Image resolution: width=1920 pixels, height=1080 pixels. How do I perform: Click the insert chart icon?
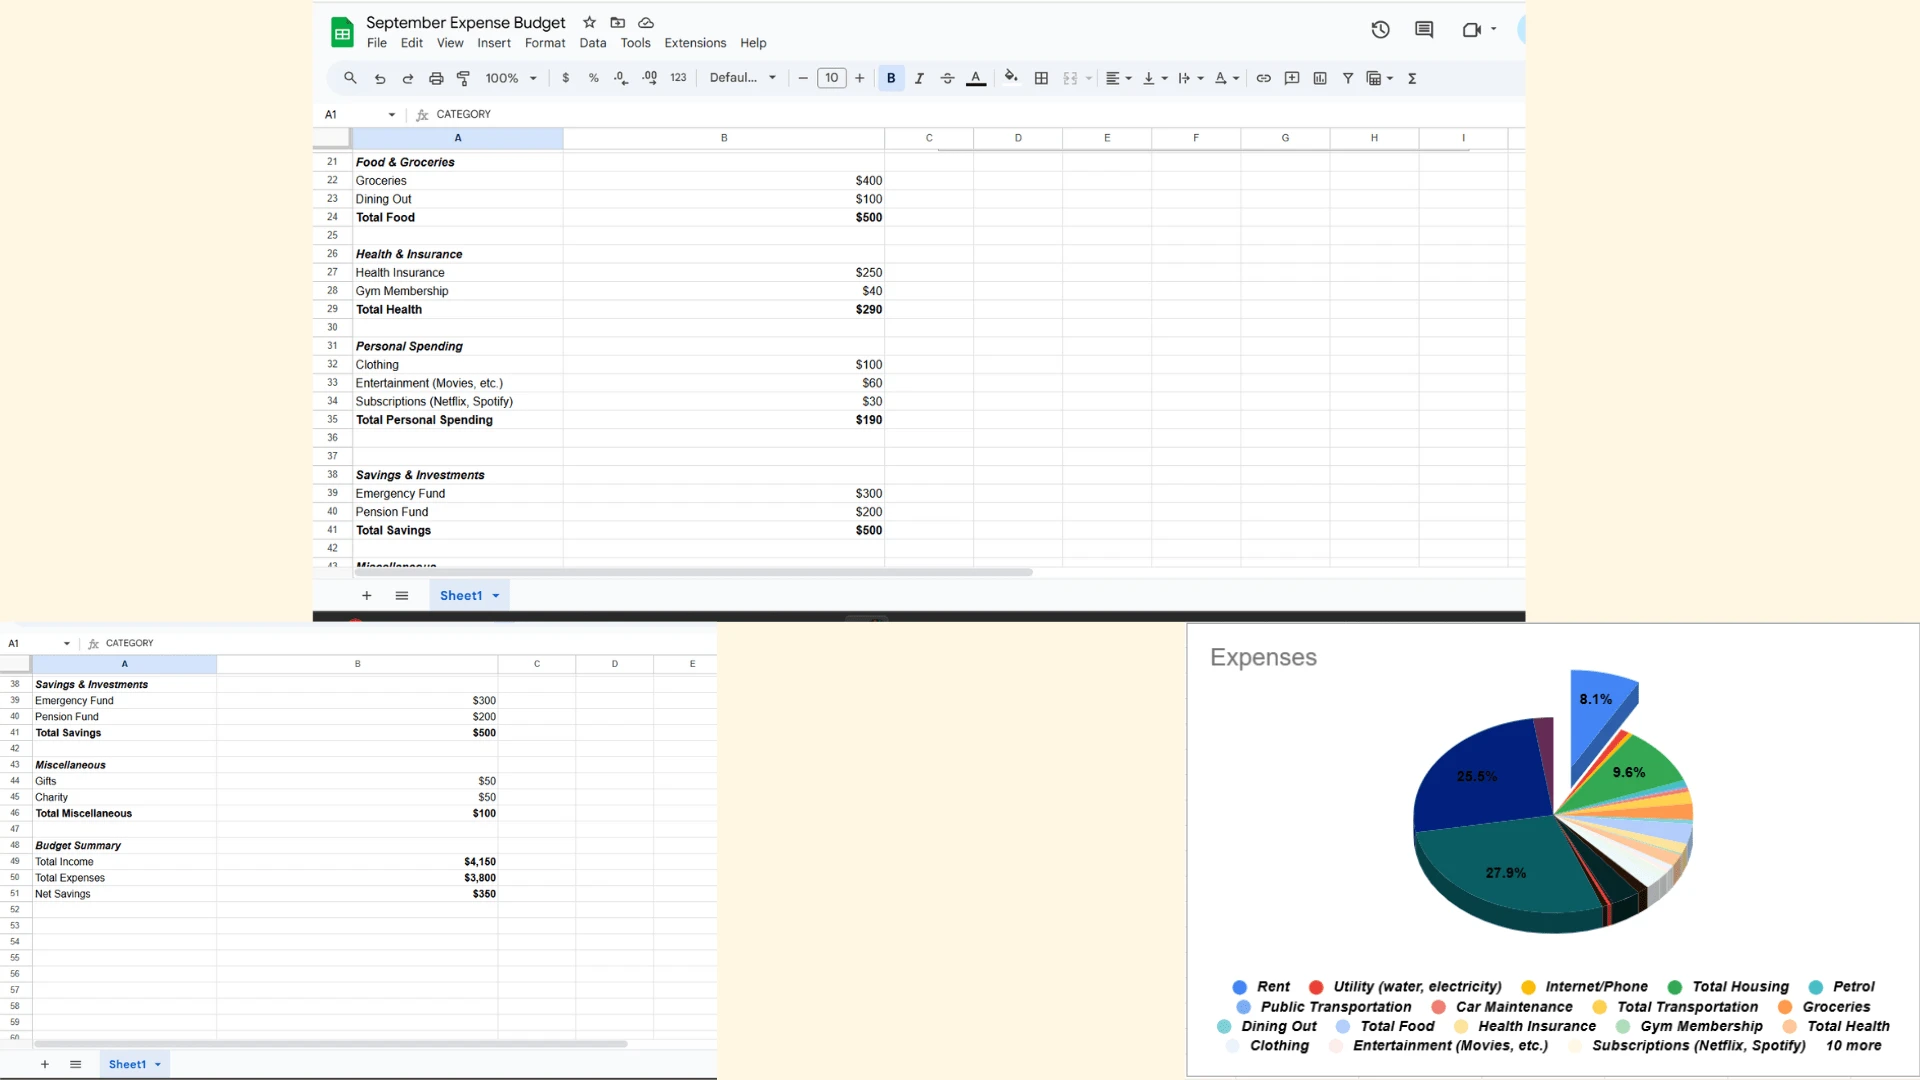point(1320,78)
